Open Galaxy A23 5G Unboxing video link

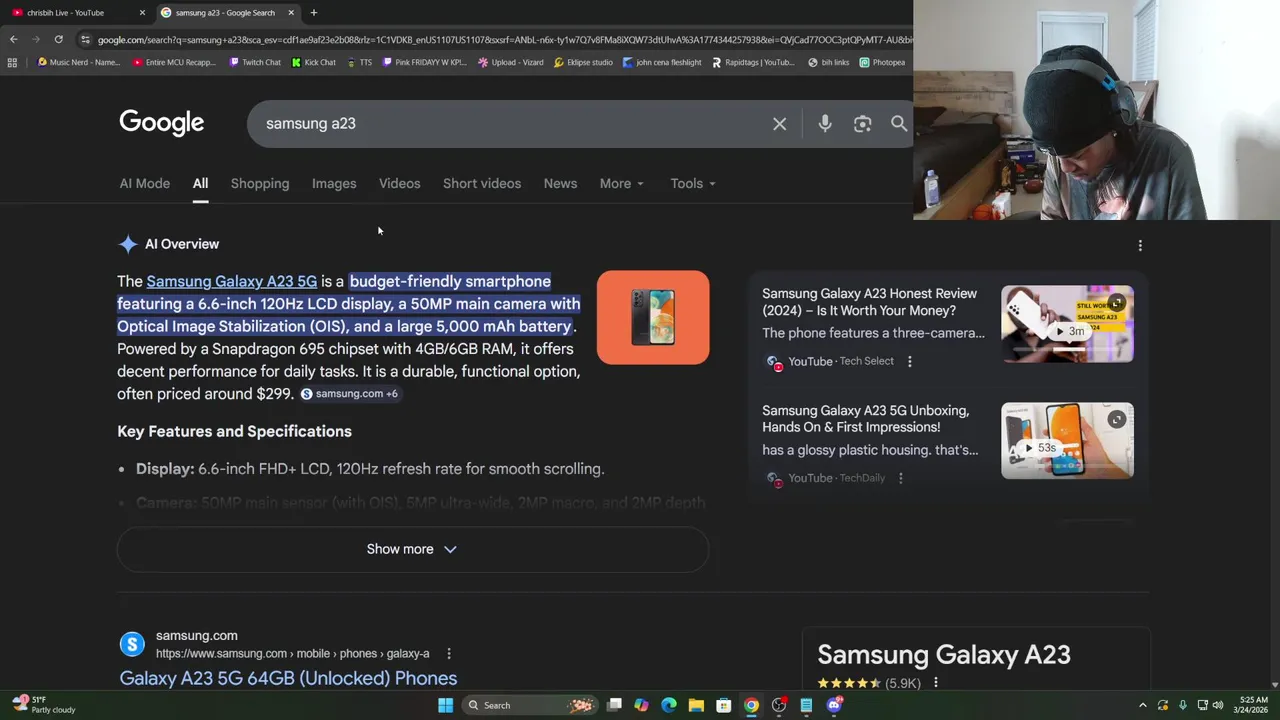(x=865, y=419)
